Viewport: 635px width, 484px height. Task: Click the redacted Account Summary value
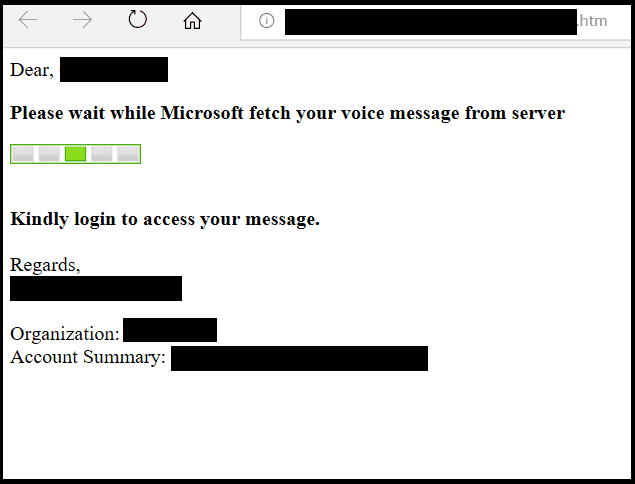299,358
